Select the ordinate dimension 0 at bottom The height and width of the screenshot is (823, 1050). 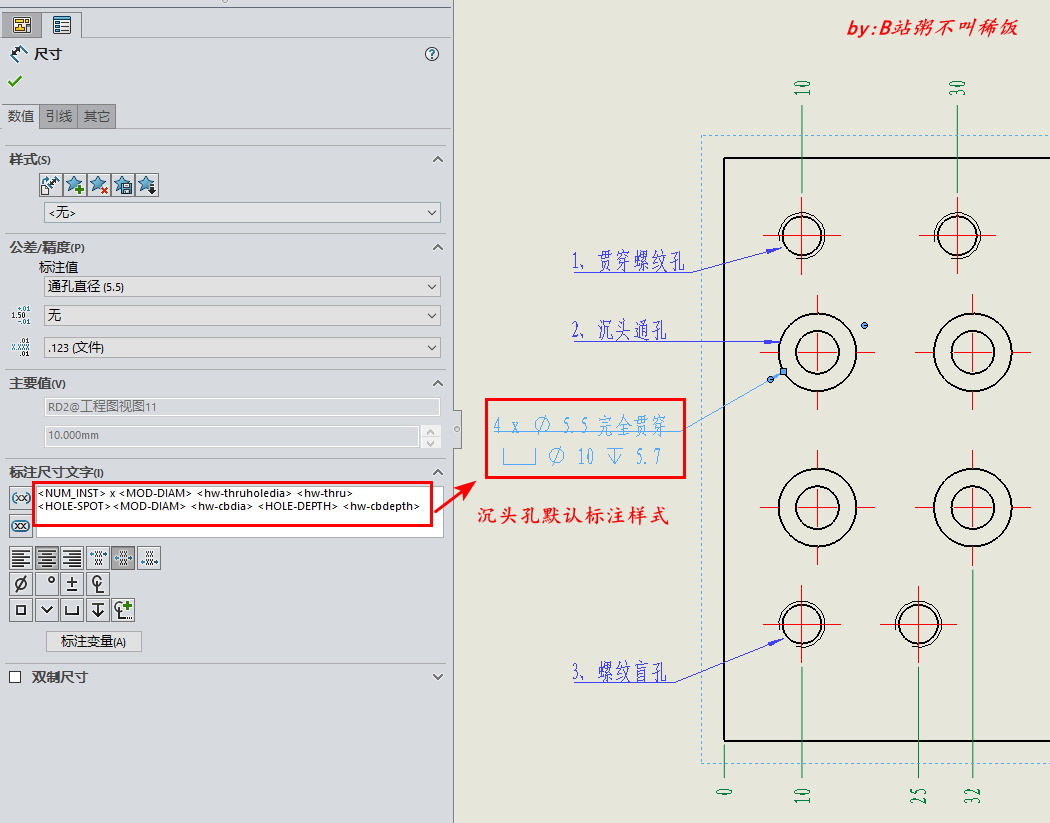pyautogui.click(x=724, y=792)
